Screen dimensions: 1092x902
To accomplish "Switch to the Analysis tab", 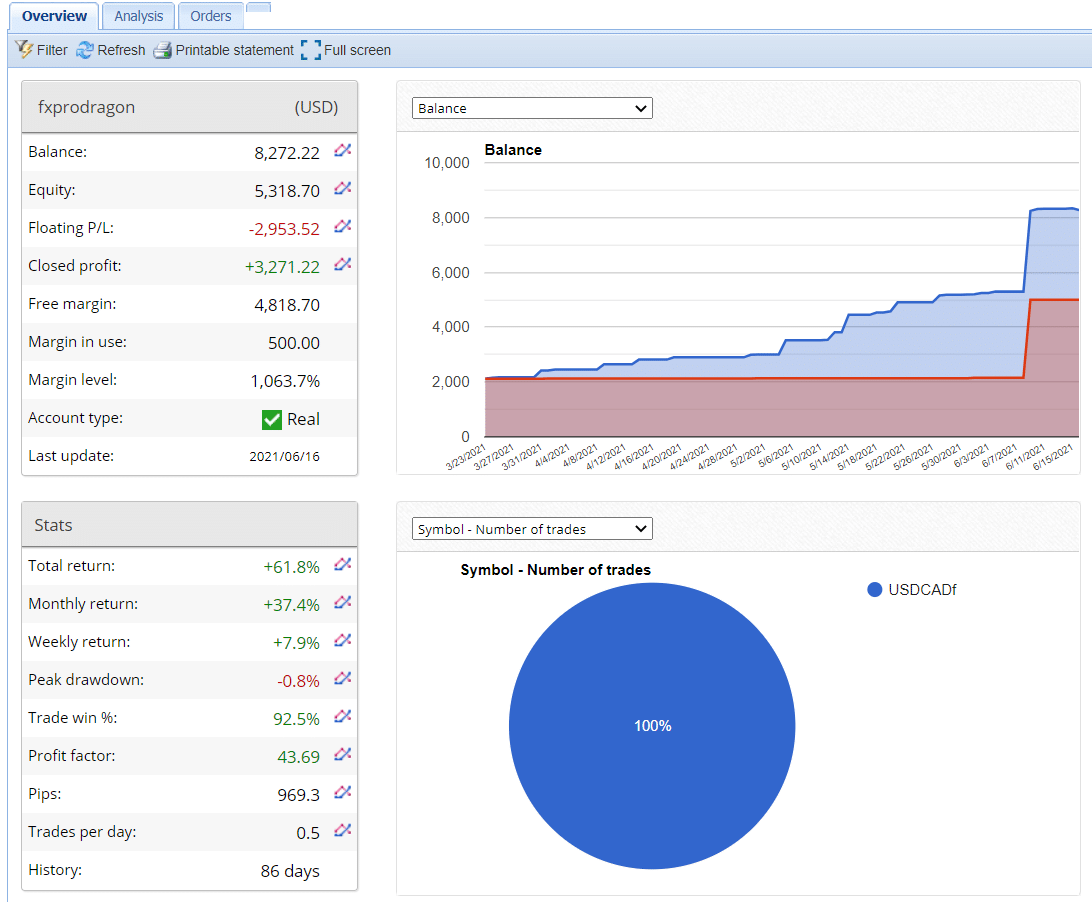I will 138,16.
